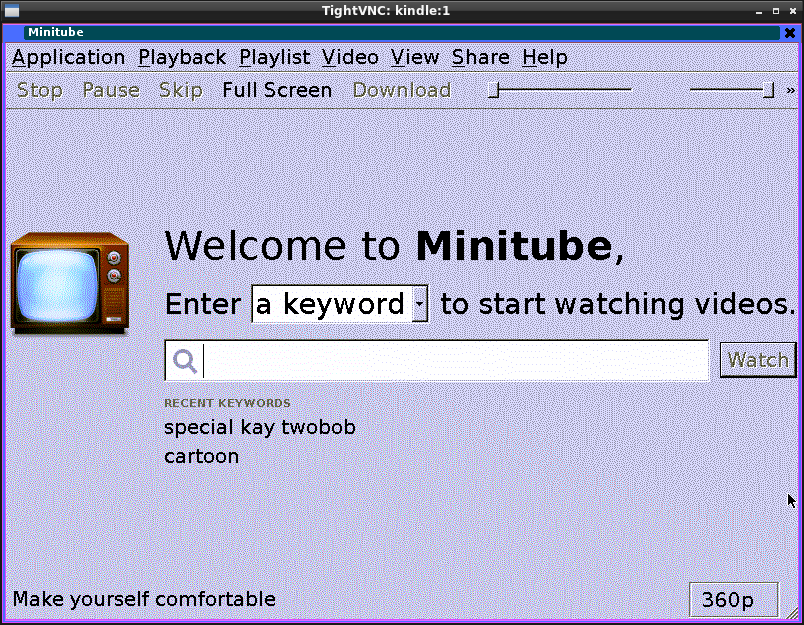Open the Playback menu
The width and height of the screenshot is (804, 625).
pos(182,57)
